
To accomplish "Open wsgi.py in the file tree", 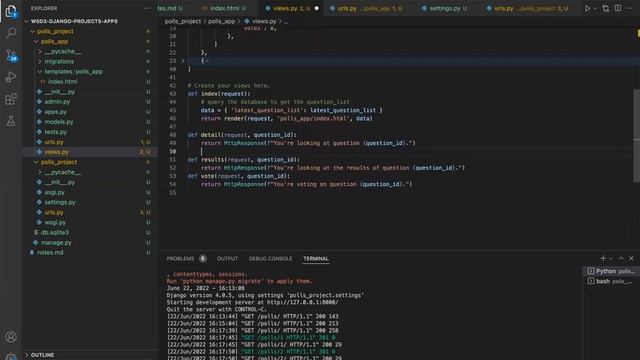I will click(x=55, y=222).
